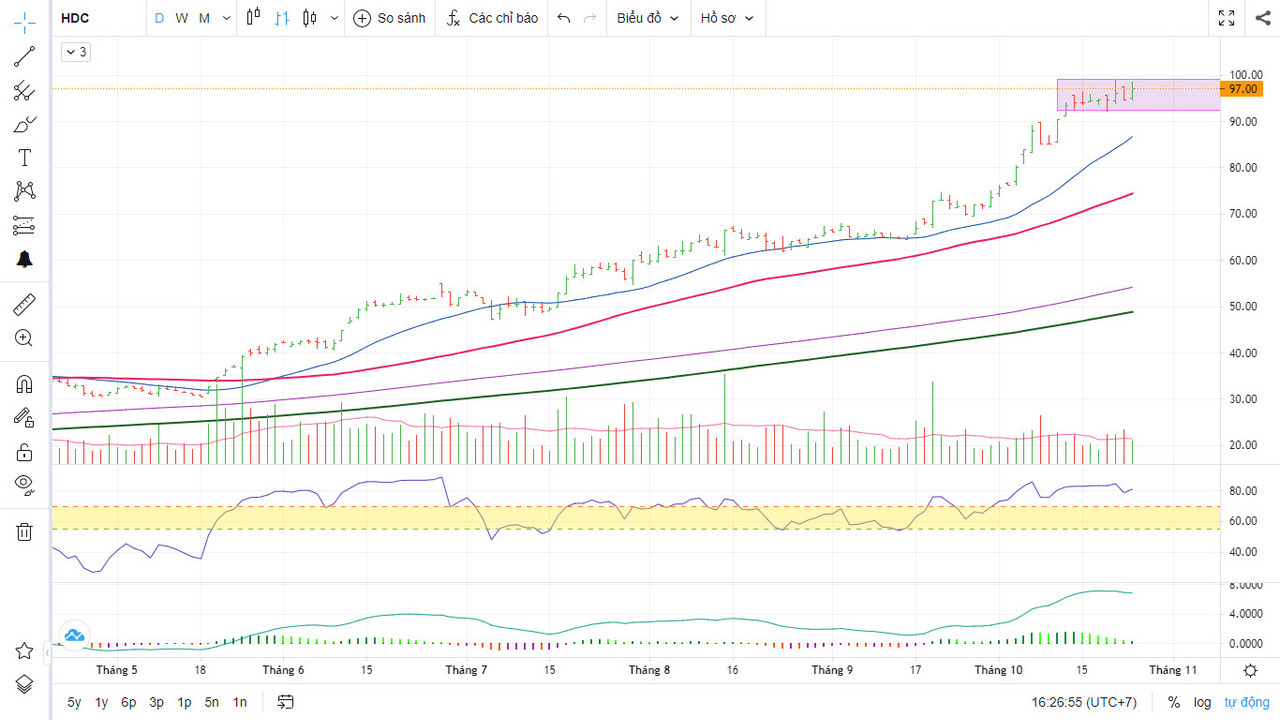Screen dimensions: 1280x720
Task: Select the trend line drawing tool
Action: [24, 57]
